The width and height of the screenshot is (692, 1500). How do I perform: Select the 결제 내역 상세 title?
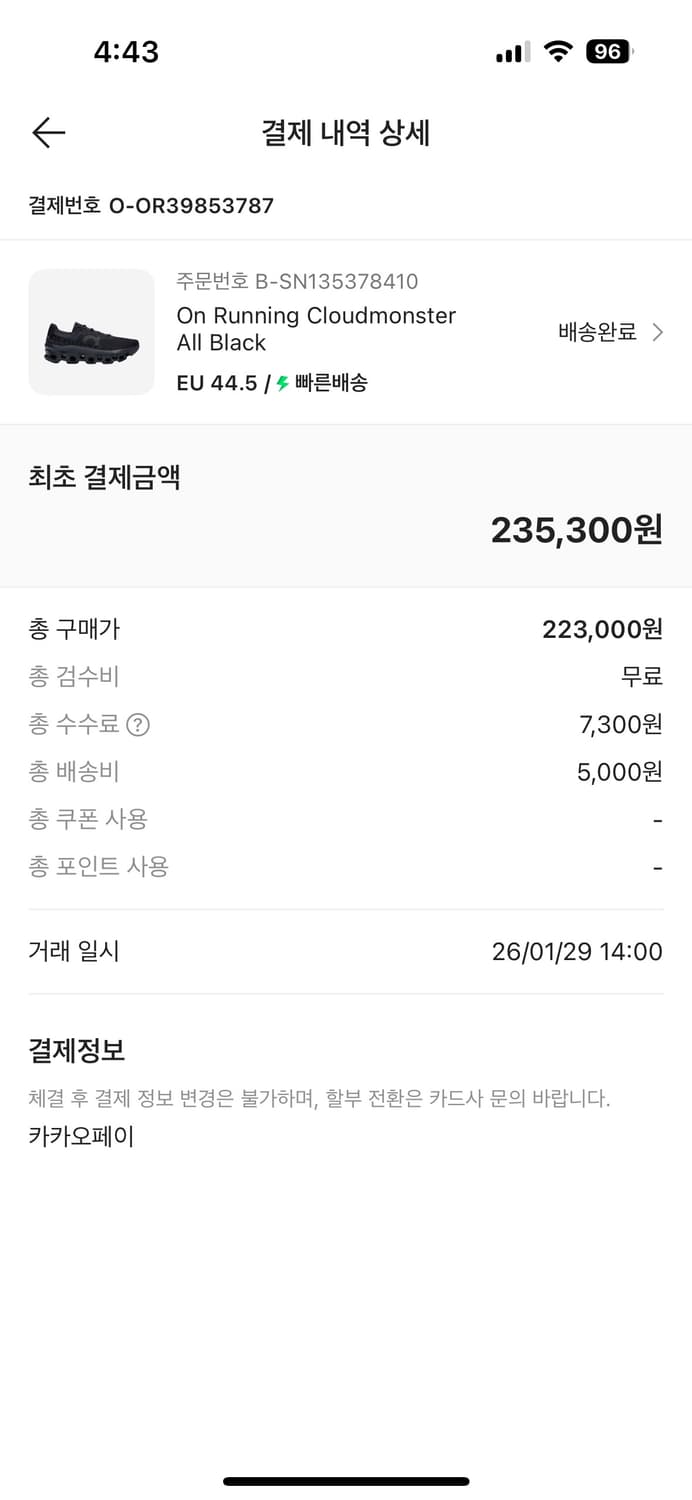coord(346,133)
